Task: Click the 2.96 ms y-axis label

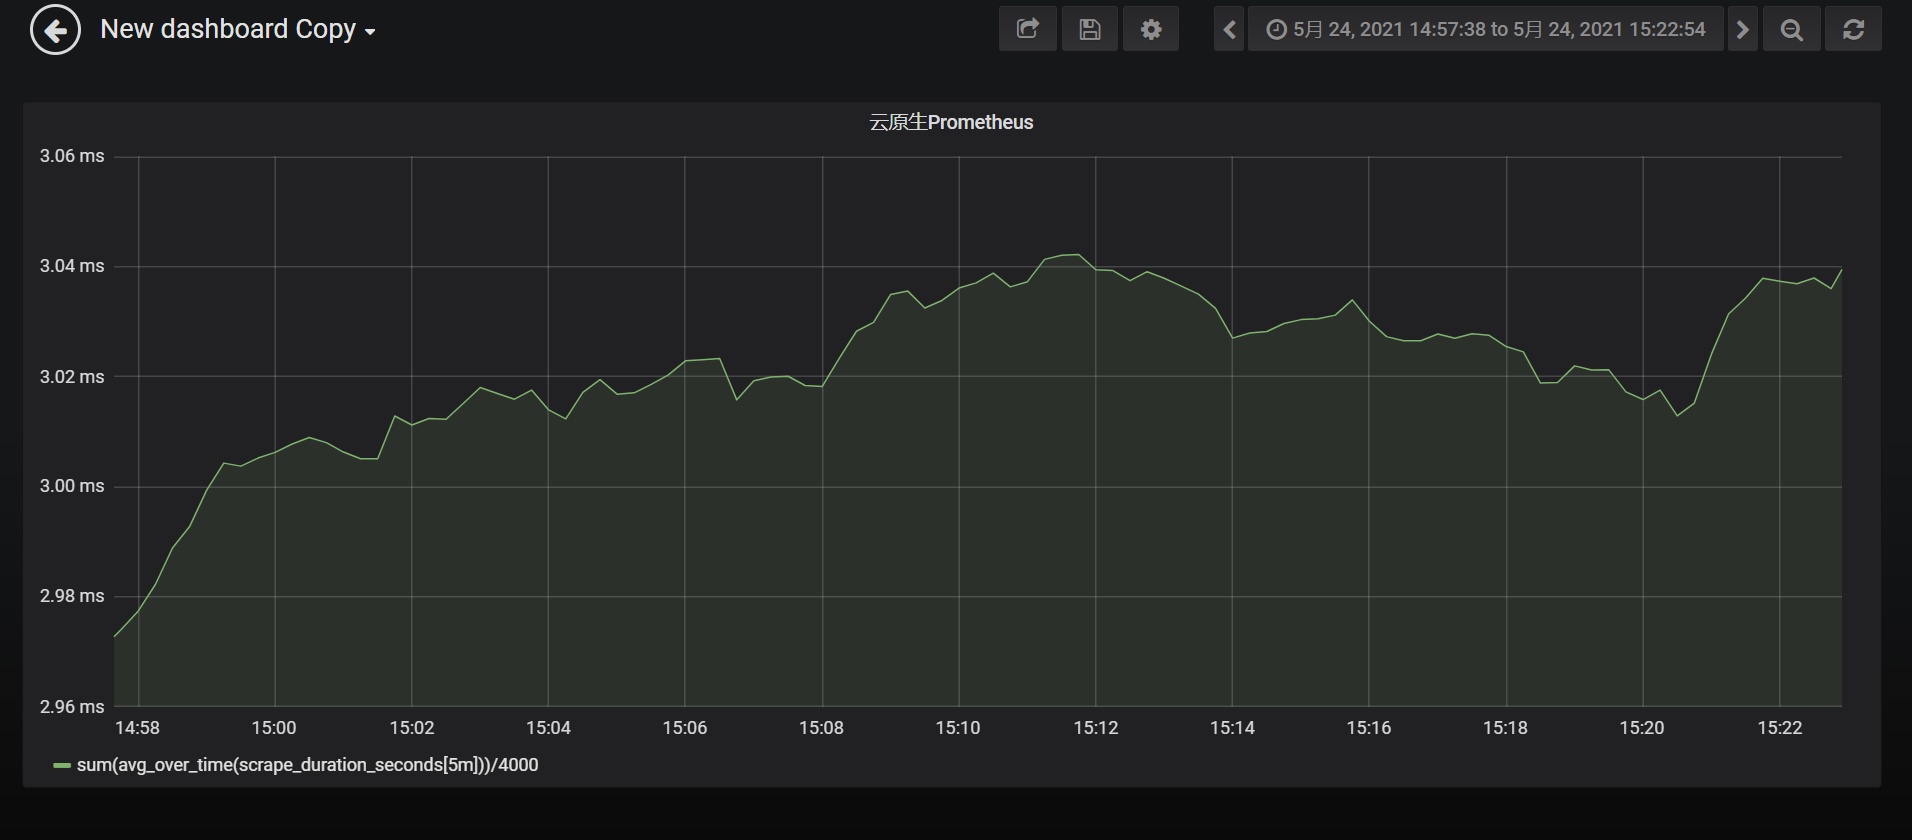Action: 72,707
